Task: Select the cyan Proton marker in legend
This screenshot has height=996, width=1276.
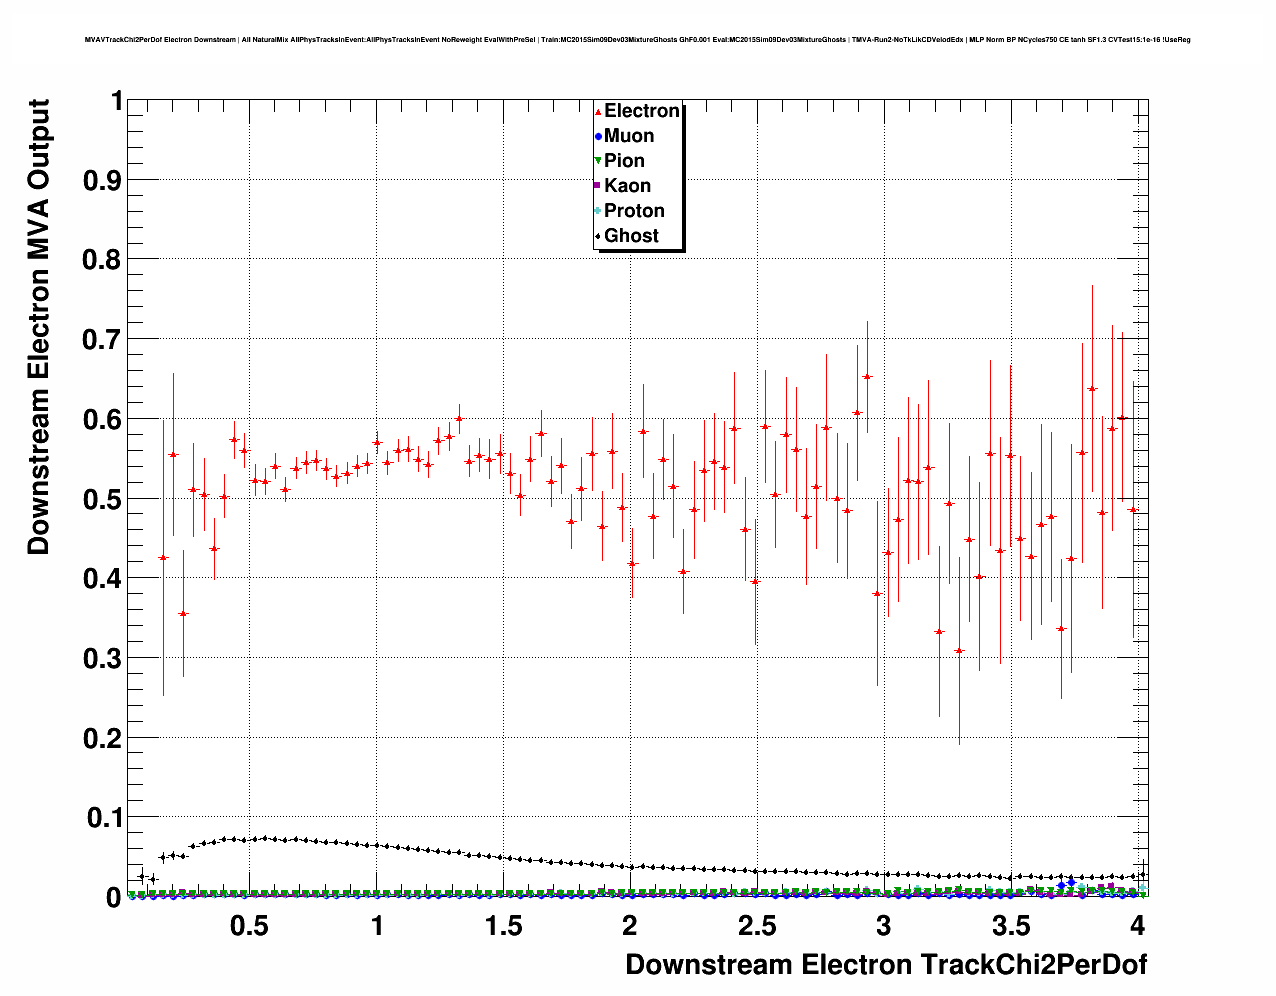Action: [598, 211]
